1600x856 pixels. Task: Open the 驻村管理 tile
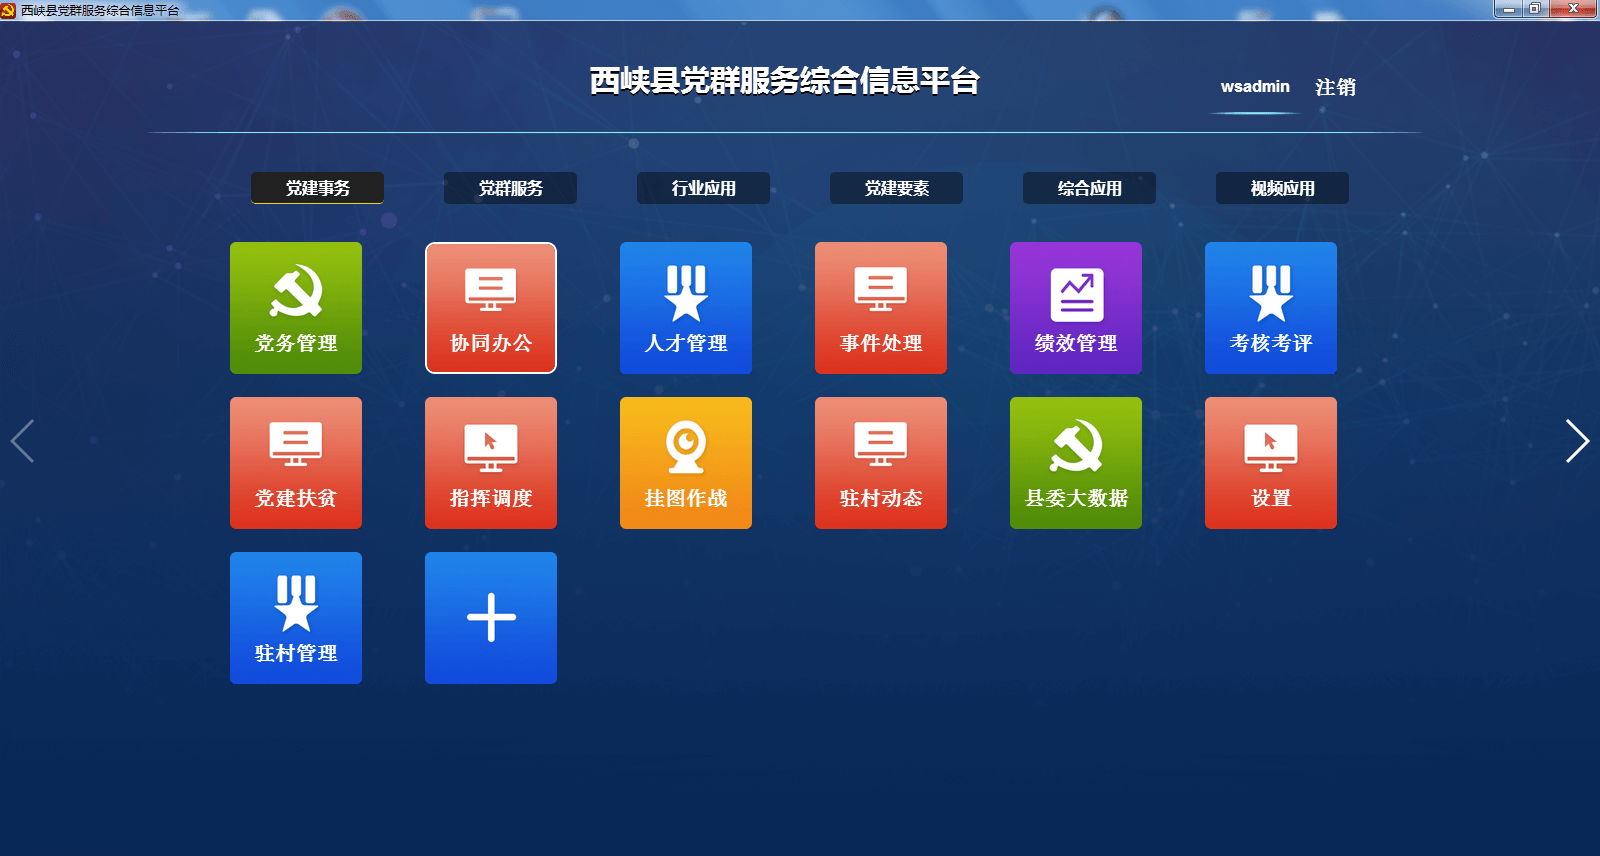(296, 618)
